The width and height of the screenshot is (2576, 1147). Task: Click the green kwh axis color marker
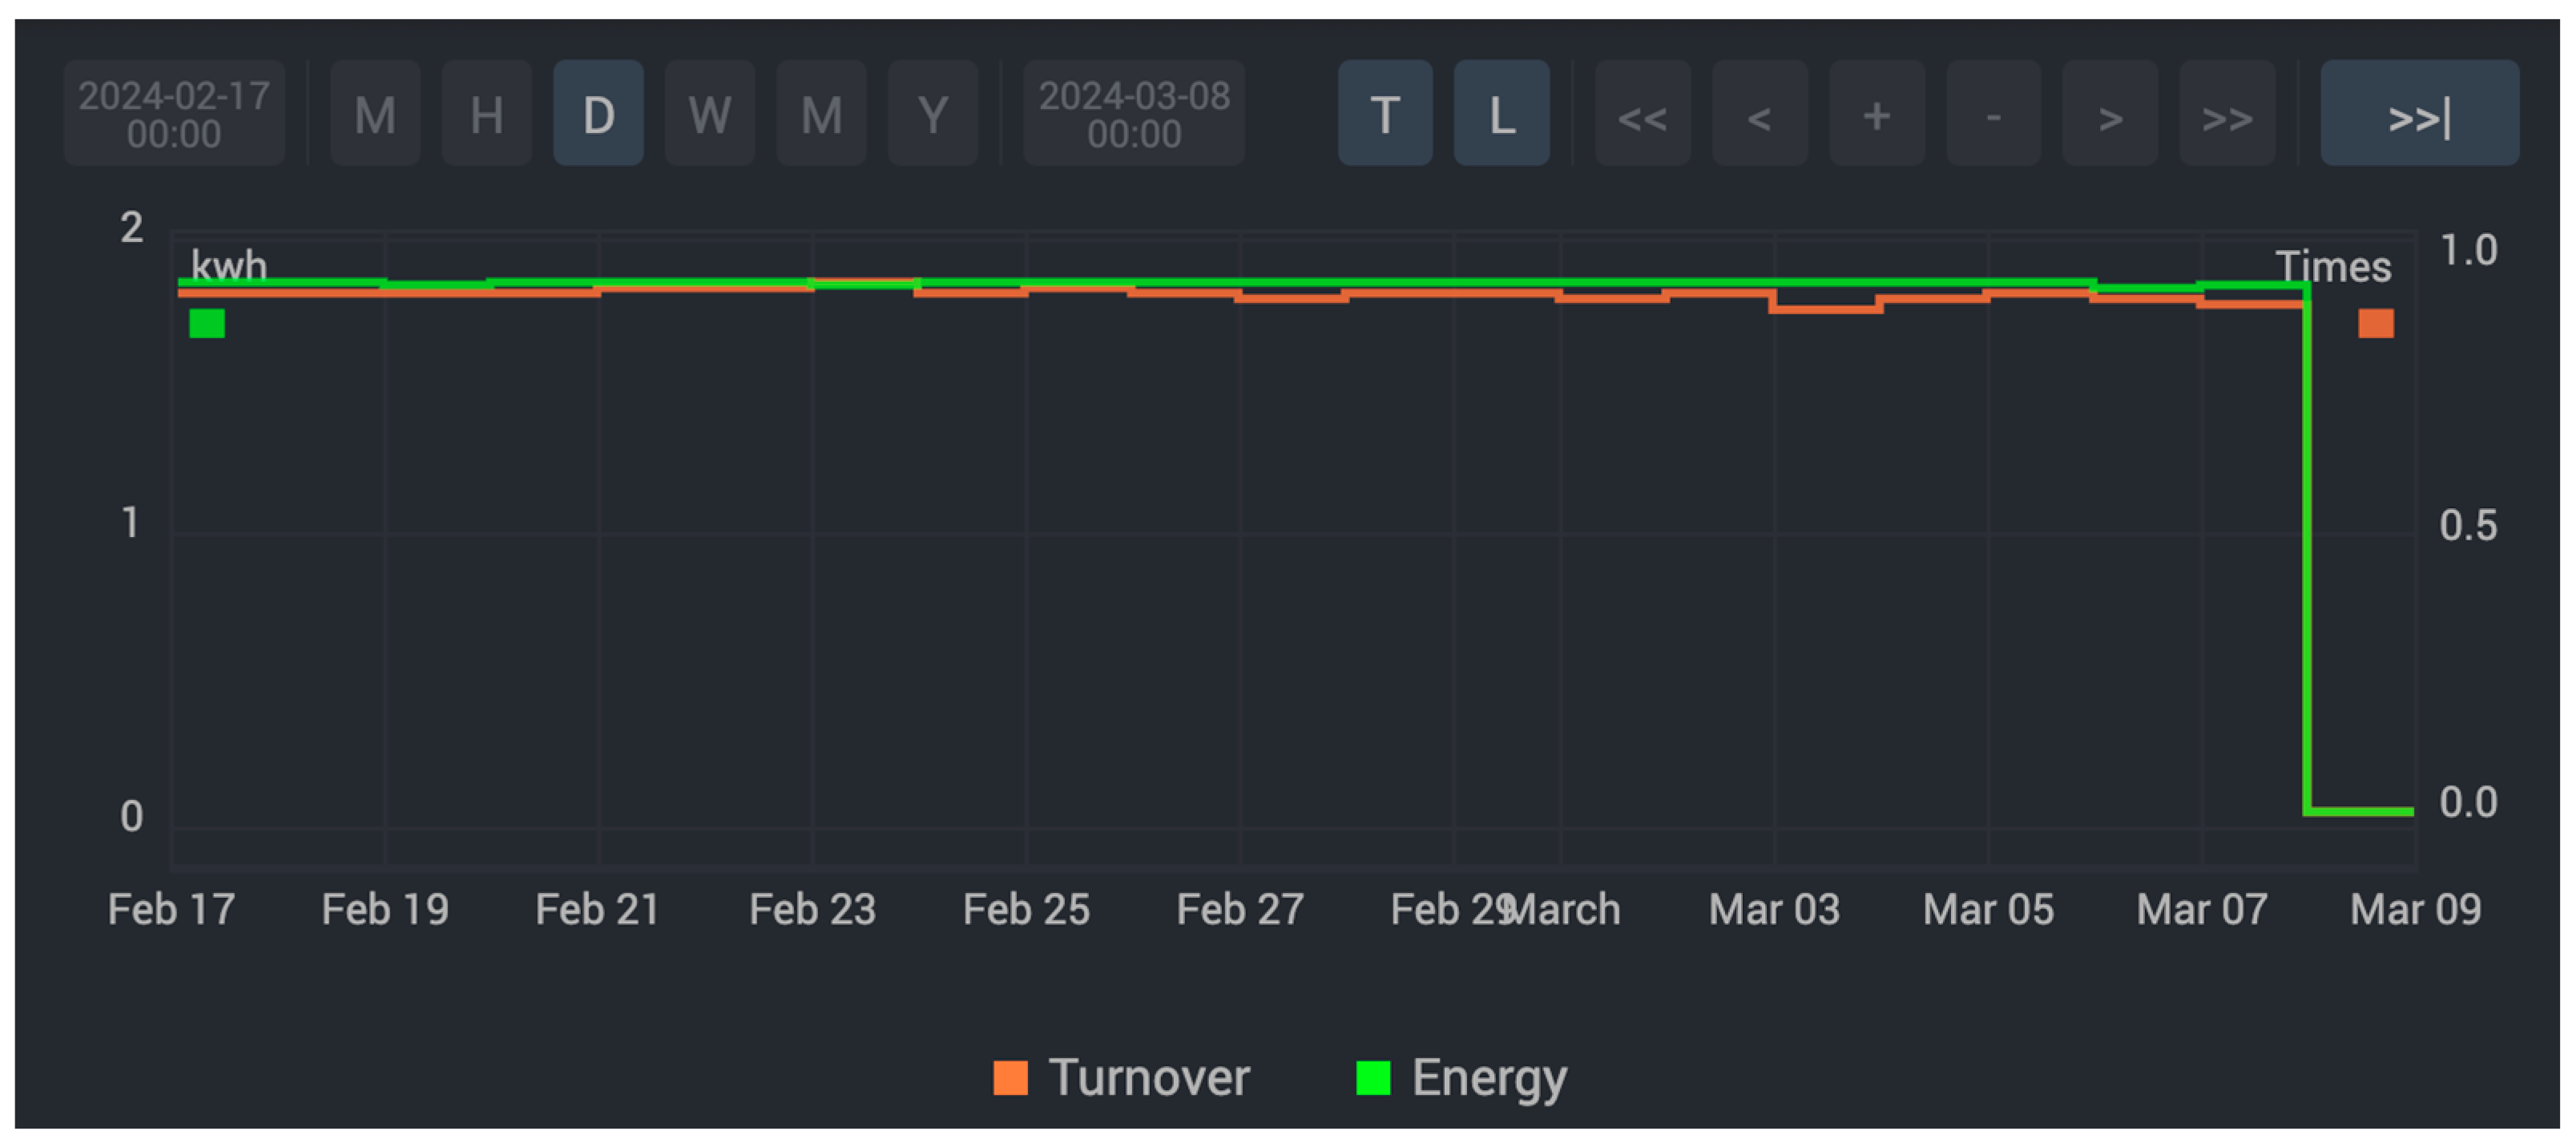207,323
